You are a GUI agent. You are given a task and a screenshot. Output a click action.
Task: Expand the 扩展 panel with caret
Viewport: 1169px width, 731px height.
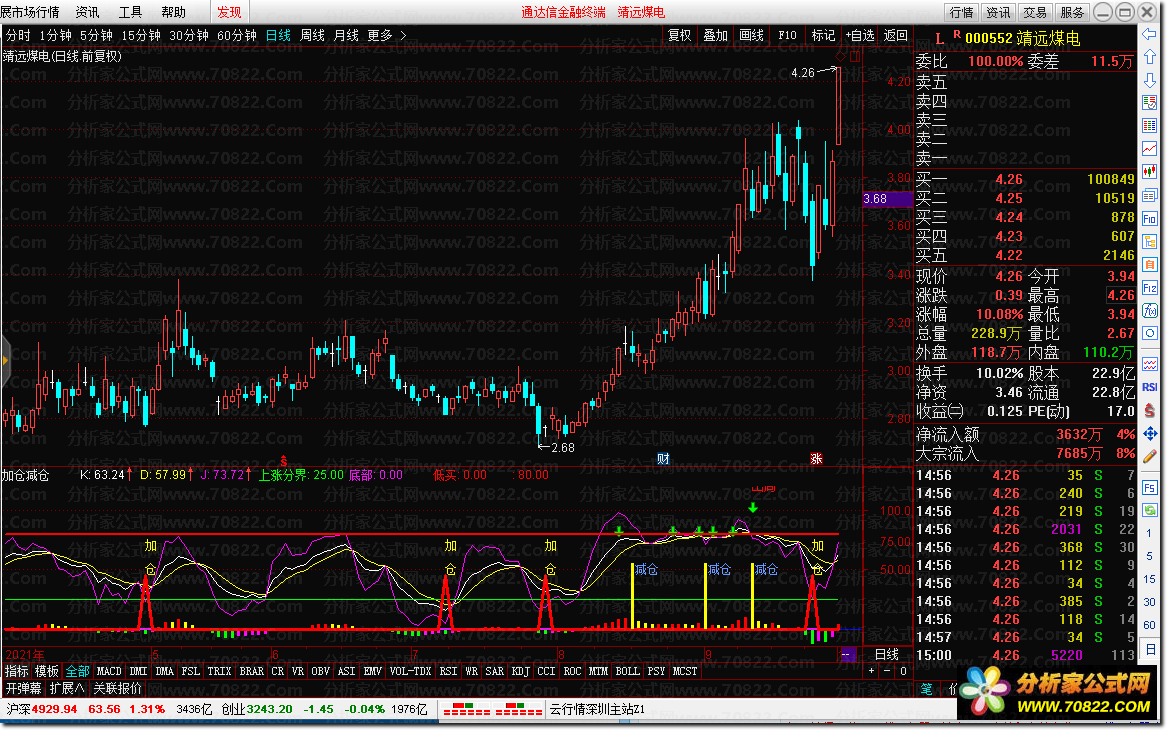67,688
